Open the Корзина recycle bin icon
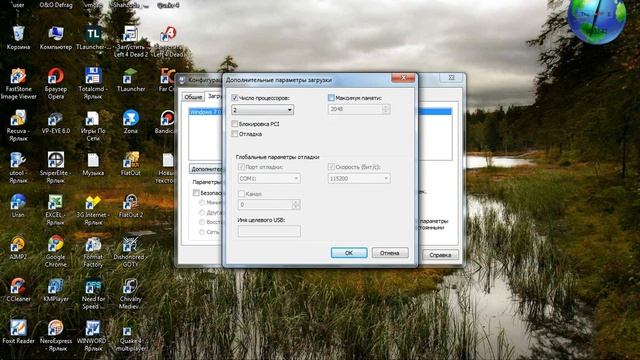Screen dimensions: 640x360 (18, 38)
